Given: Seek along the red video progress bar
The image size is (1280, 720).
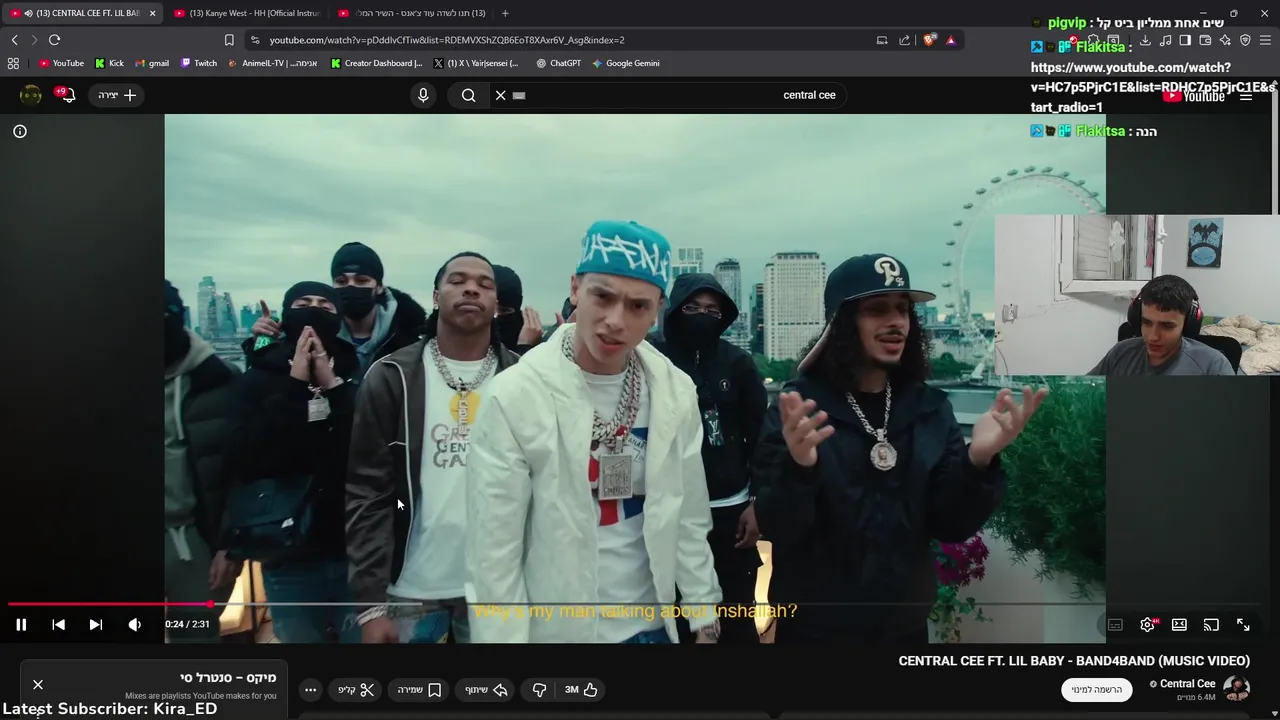Looking at the screenshot, I should click(110, 604).
